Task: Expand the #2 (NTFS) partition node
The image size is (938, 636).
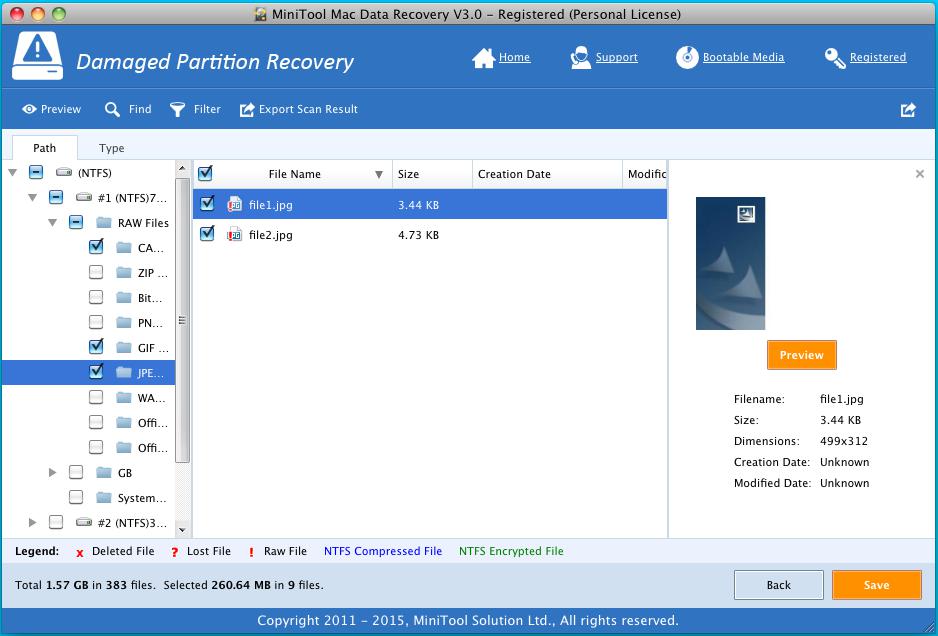Action: [32, 523]
